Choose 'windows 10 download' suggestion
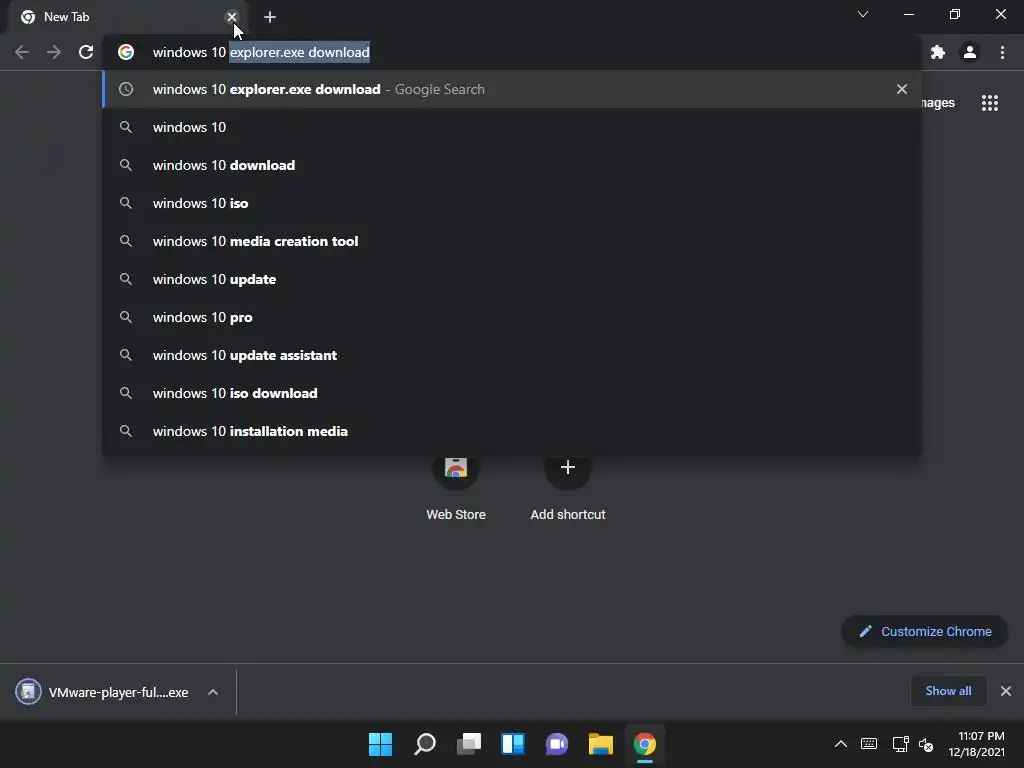 click(512, 165)
